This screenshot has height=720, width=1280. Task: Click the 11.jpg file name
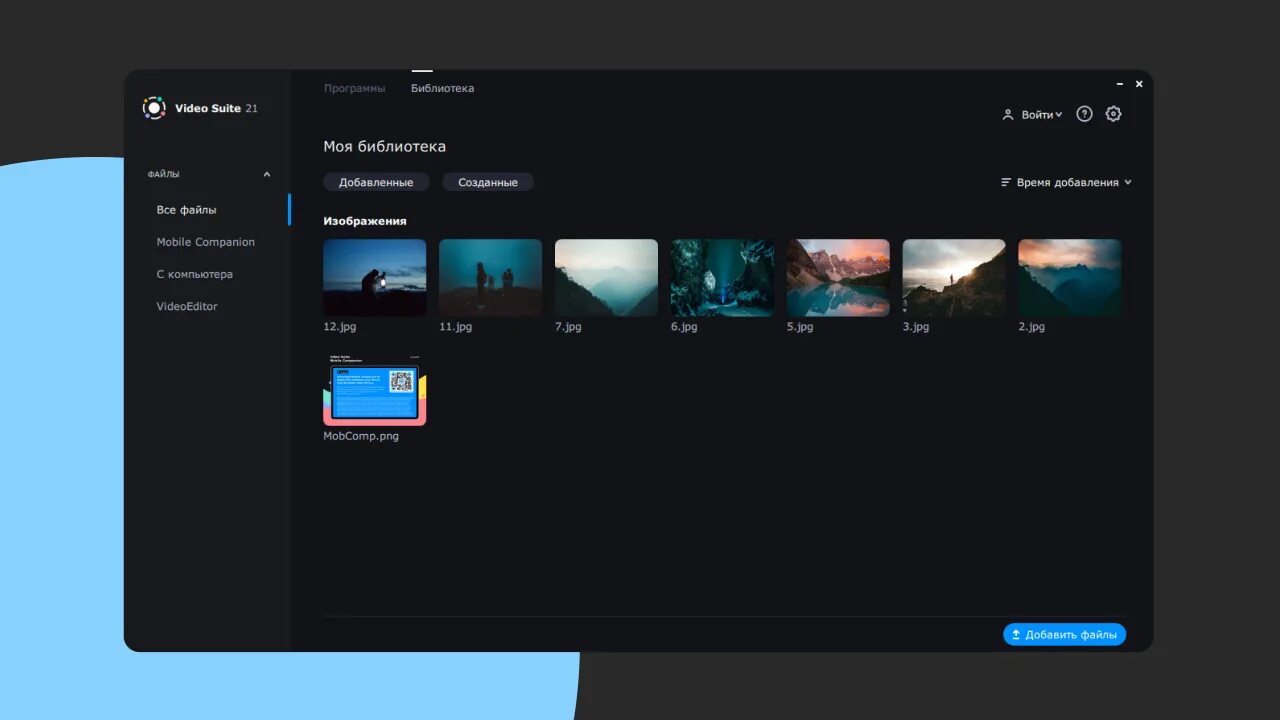point(456,327)
